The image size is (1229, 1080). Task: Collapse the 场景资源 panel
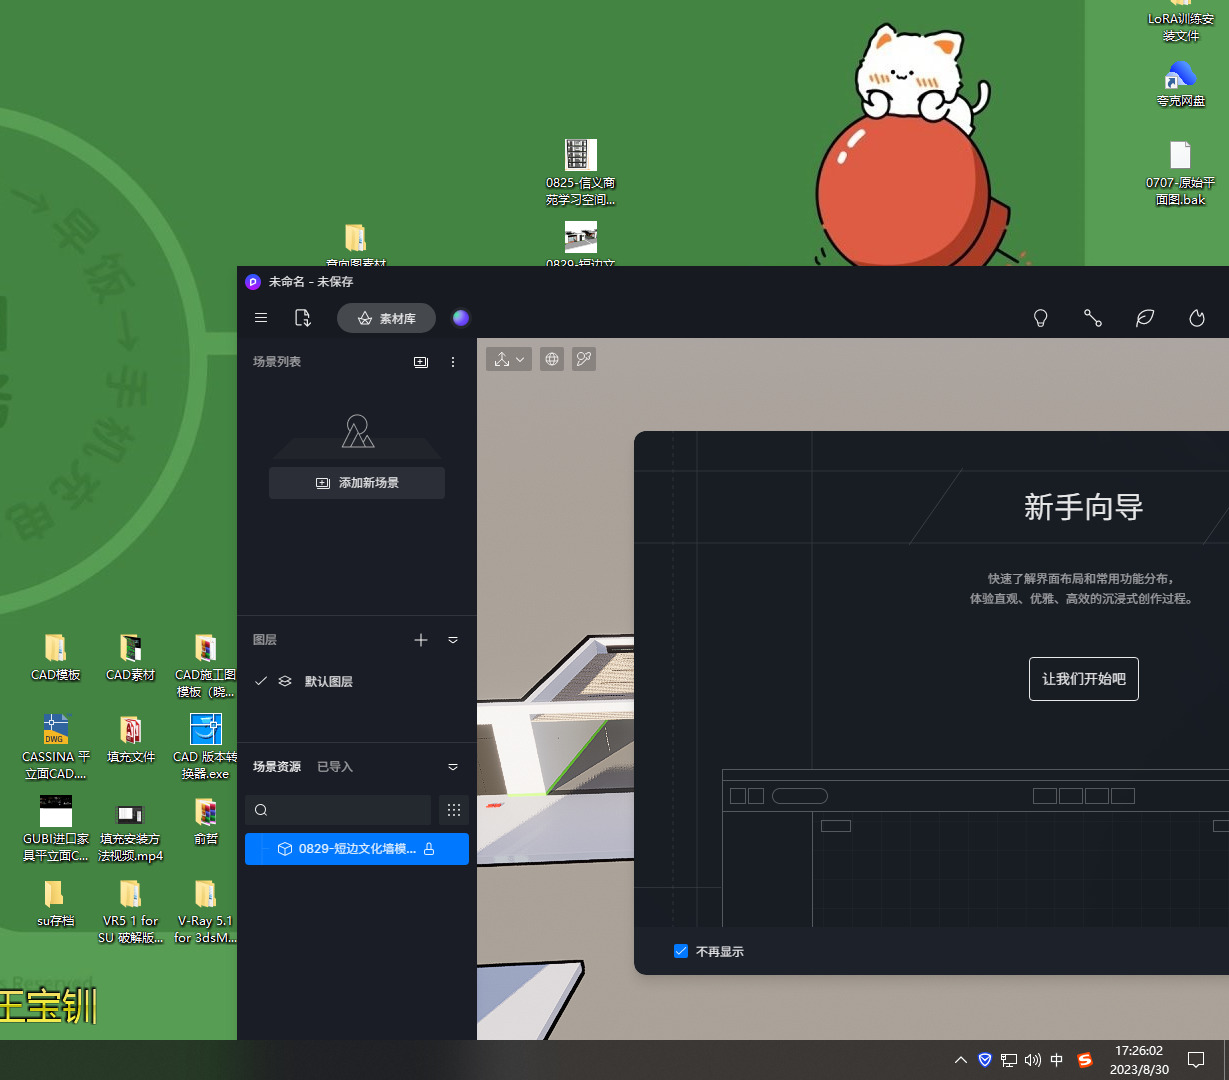tap(453, 767)
